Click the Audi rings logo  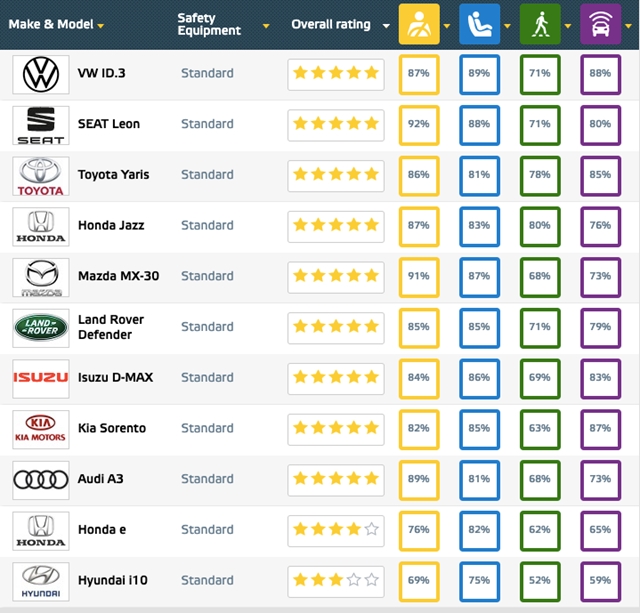(x=41, y=480)
